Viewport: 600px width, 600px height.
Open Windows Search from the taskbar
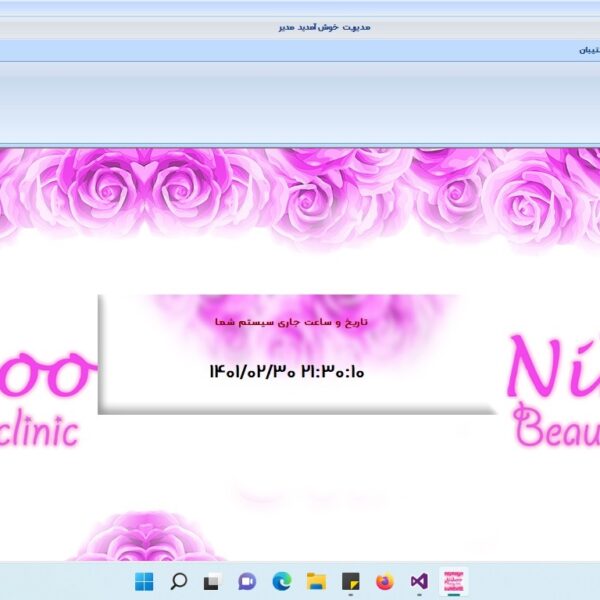click(179, 581)
